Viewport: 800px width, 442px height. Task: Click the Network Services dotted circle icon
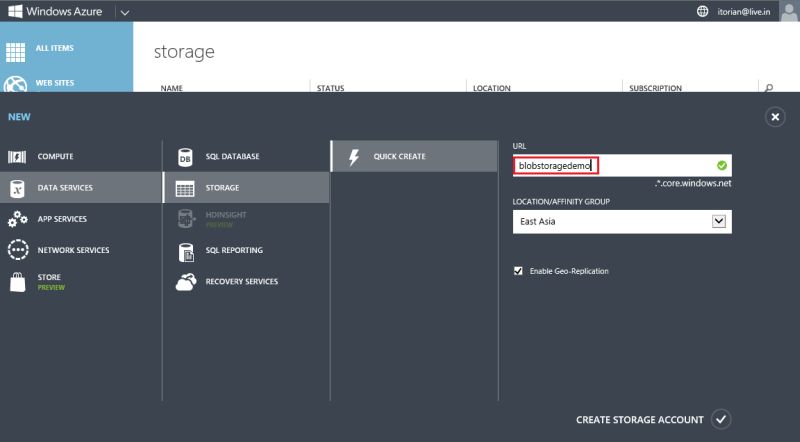18,250
